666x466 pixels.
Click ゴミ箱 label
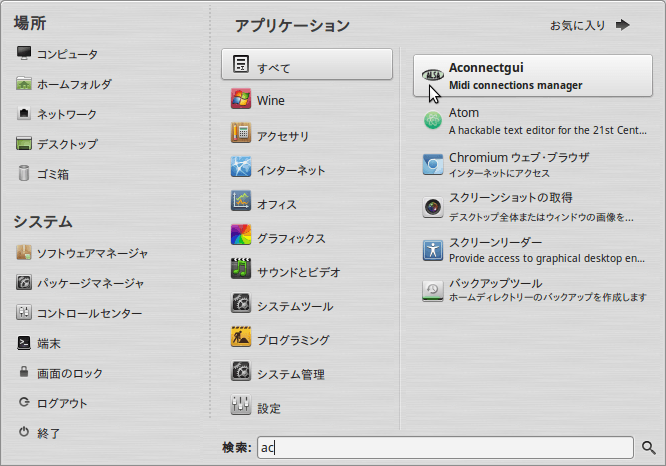tap(53, 175)
